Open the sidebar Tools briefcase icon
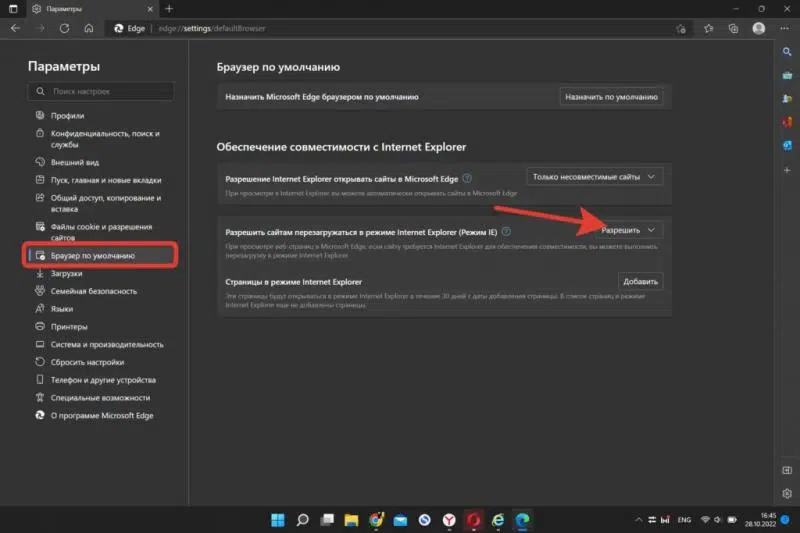 pyautogui.click(x=787, y=75)
